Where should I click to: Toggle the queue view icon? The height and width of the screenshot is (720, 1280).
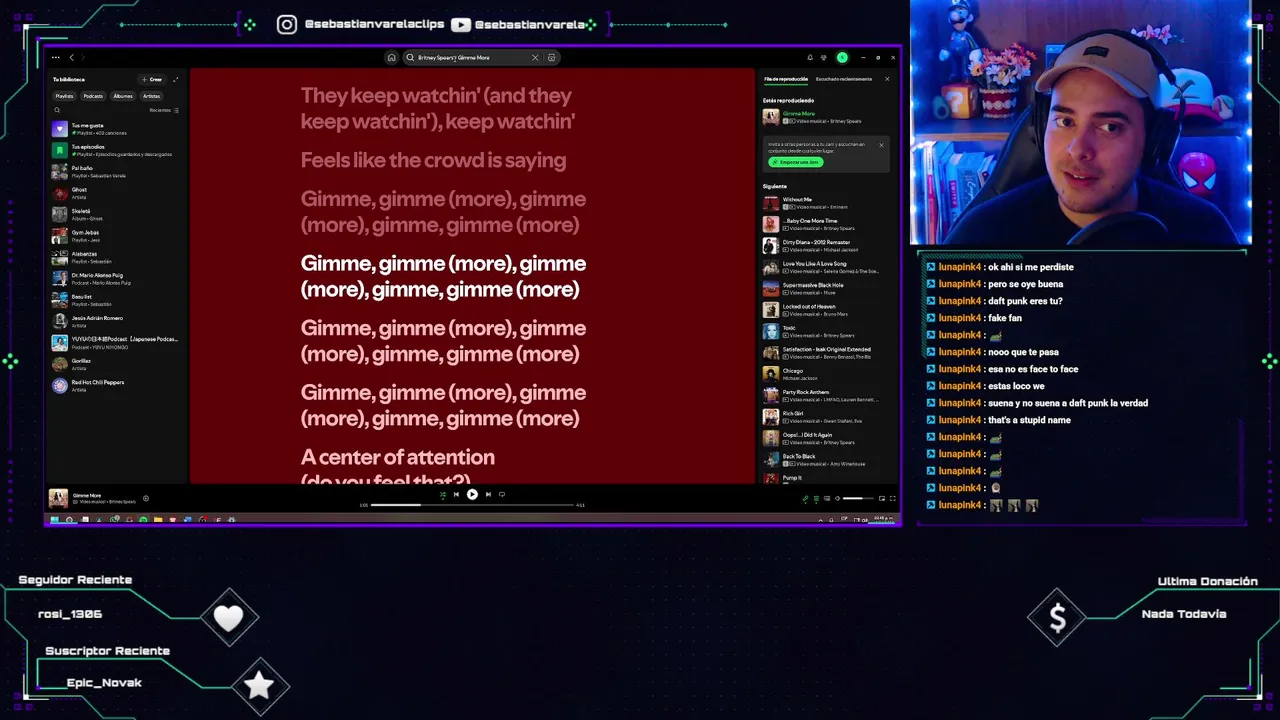coord(816,498)
